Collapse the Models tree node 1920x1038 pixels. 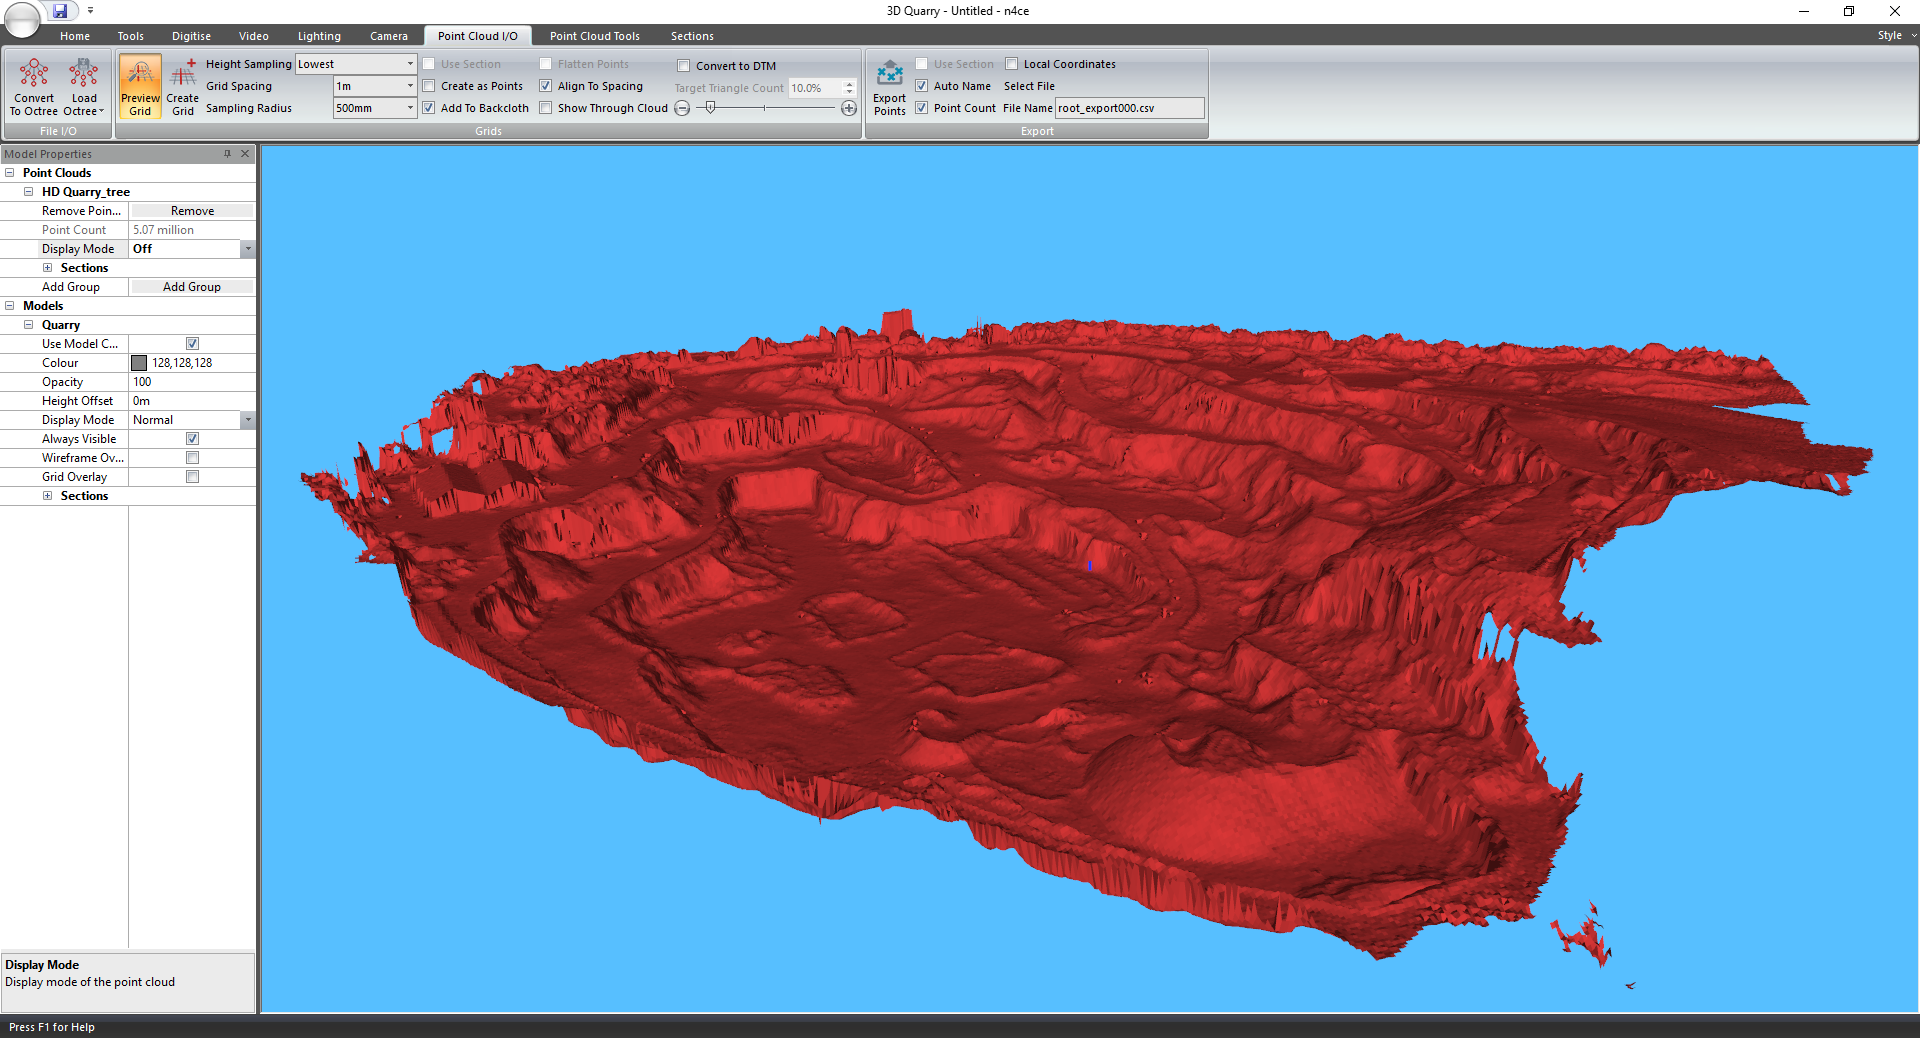9,306
